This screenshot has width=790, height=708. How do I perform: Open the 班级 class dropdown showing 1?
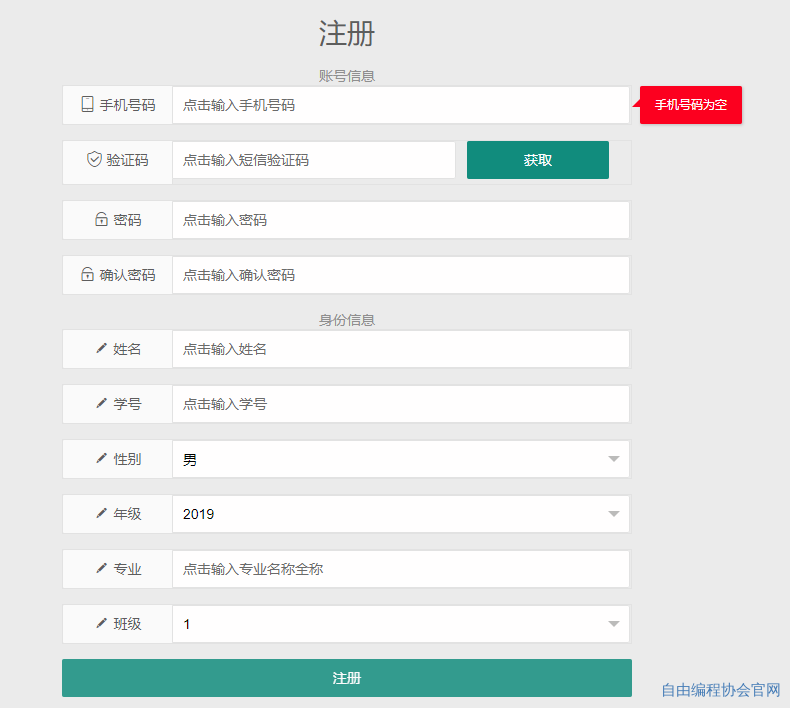tap(401, 624)
